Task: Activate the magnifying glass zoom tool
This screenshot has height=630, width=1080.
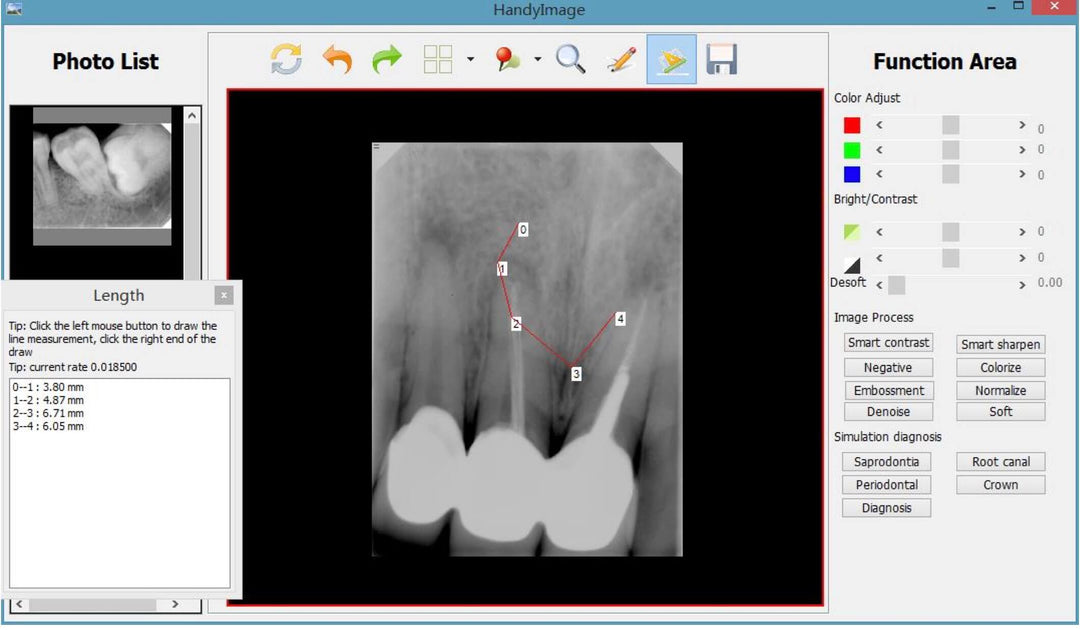Action: [x=571, y=59]
